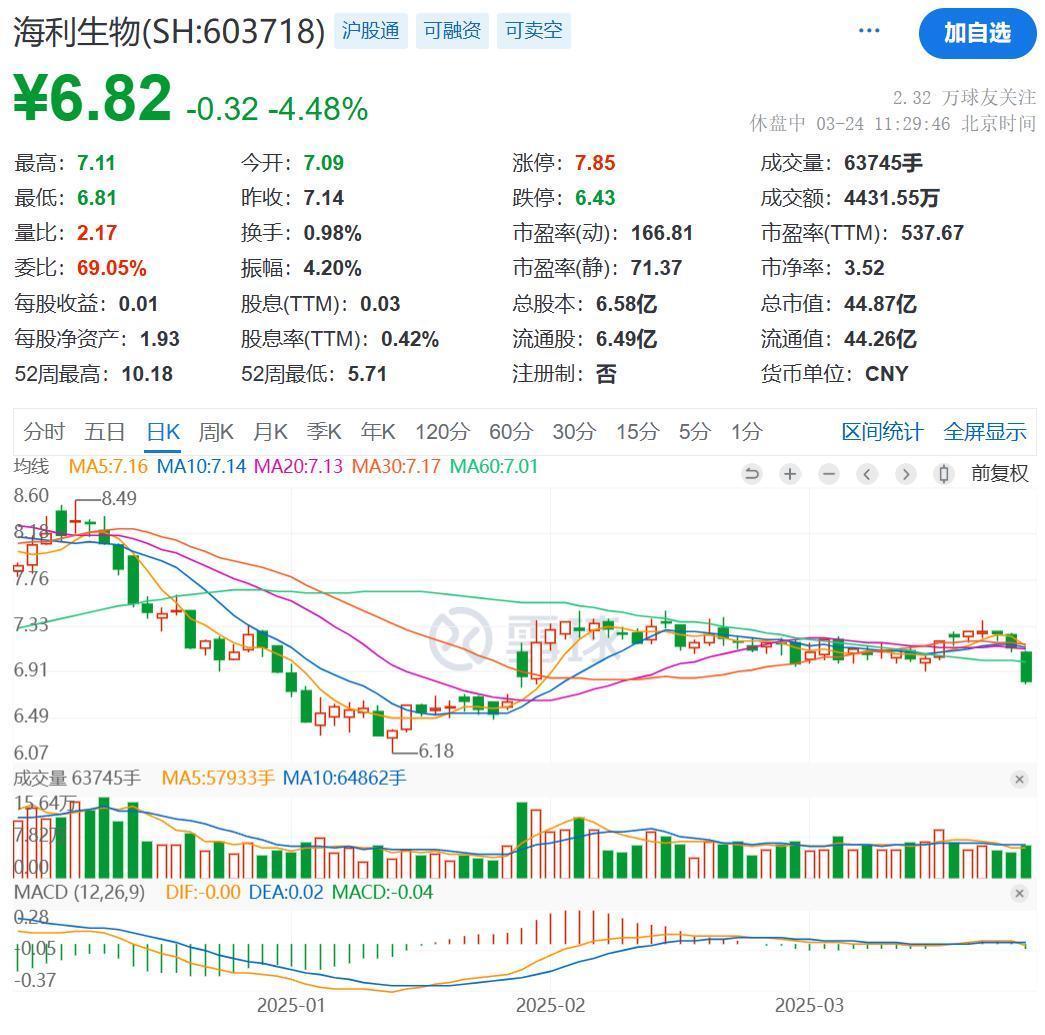
Task: Select the 月K tab
Action: coord(270,432)
